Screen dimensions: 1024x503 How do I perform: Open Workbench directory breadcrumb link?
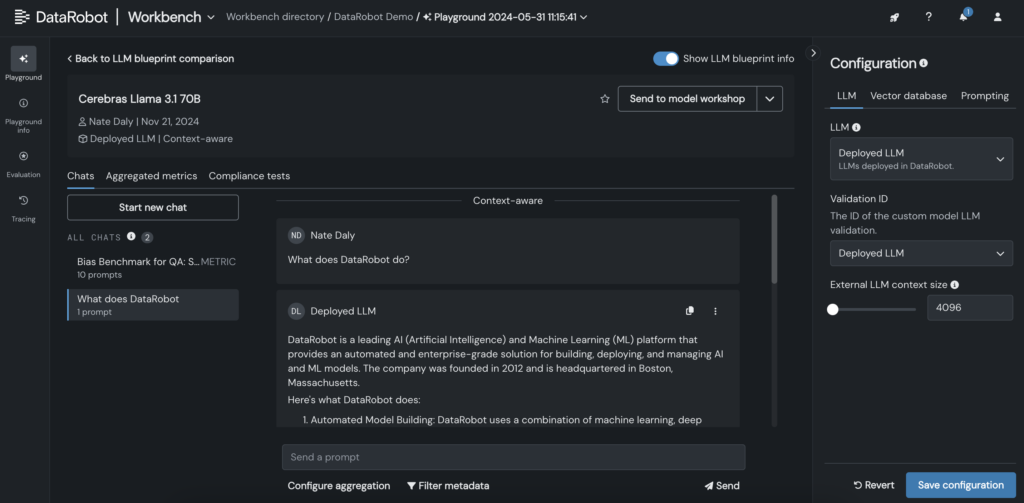coord(275,17)
